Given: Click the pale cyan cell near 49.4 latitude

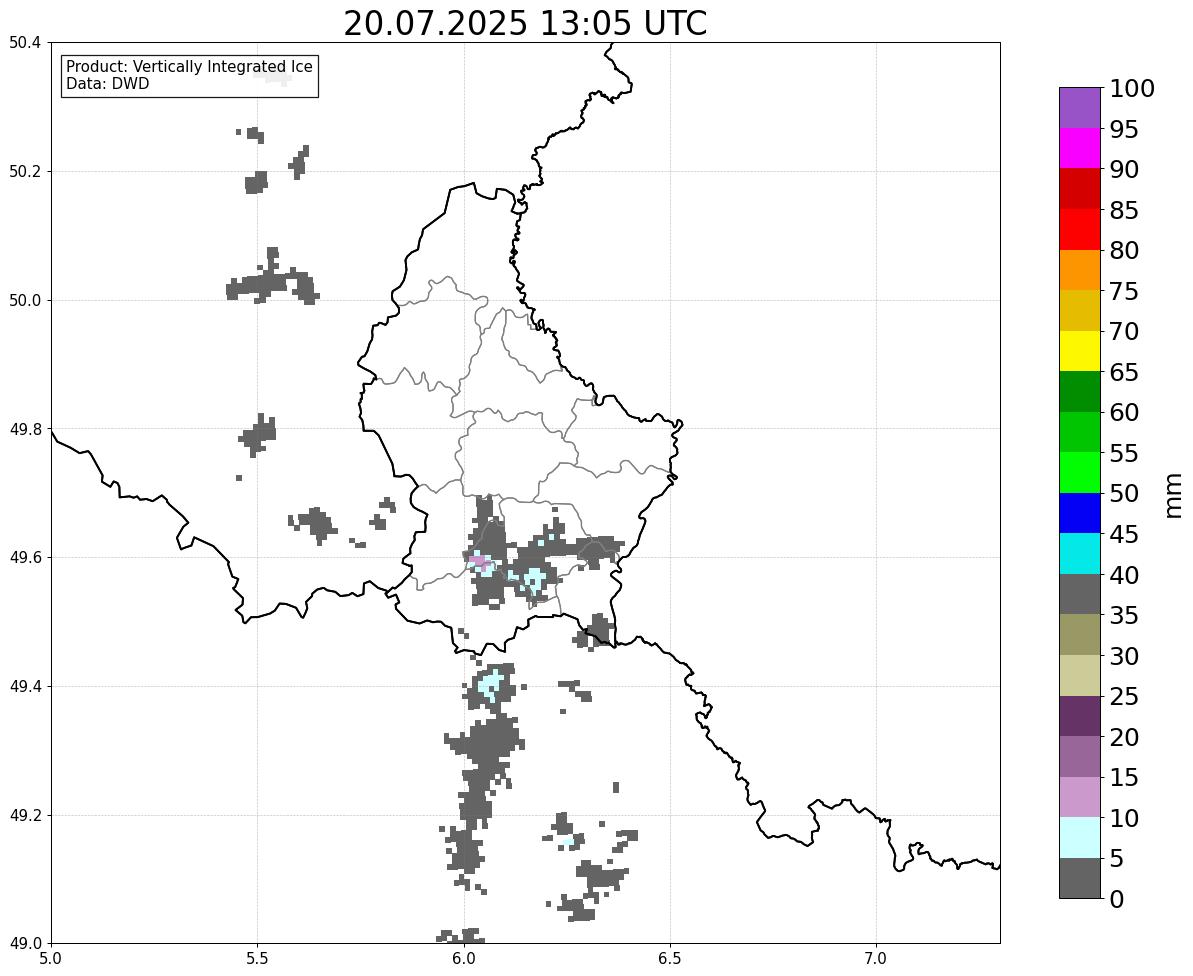Looking at the screenshot, I should [491, 683].
